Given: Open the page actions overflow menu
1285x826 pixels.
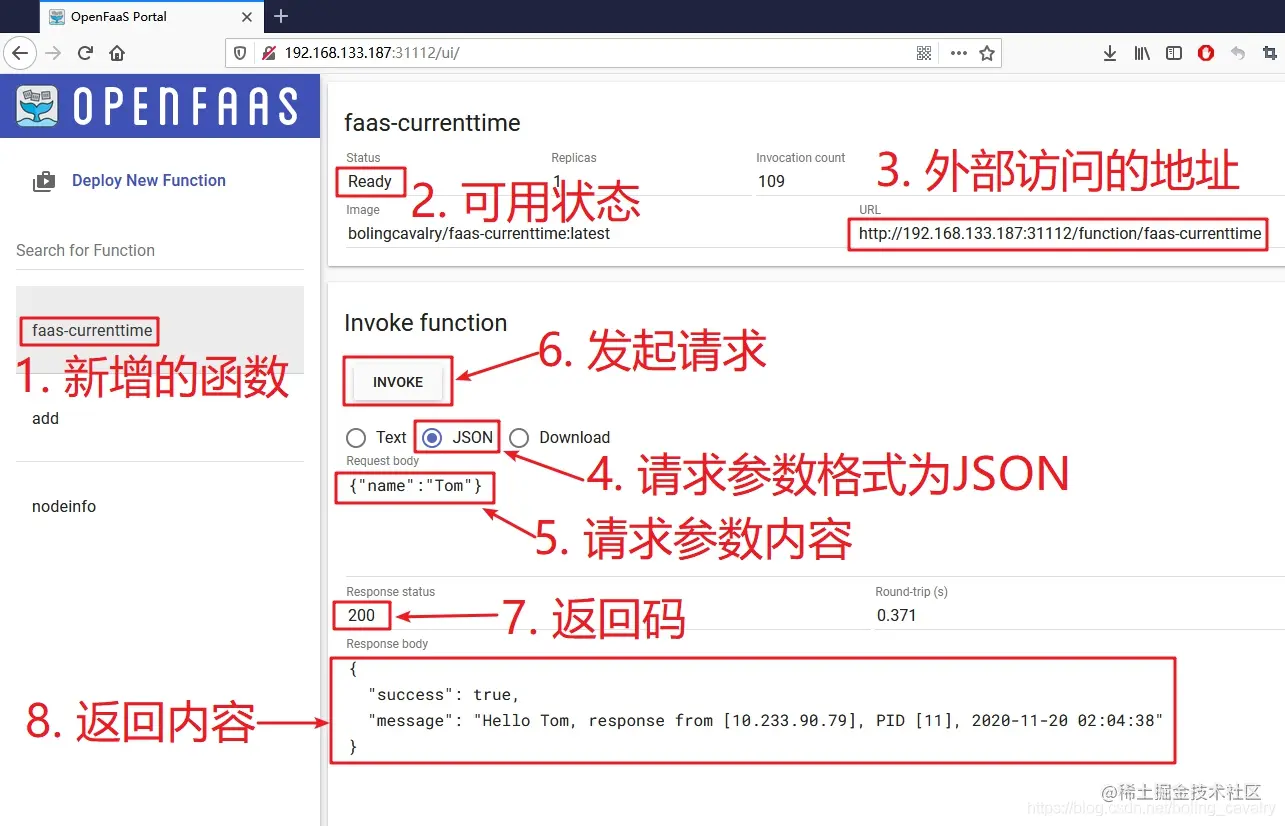Looking at the screenshot, I should point(957,53).
